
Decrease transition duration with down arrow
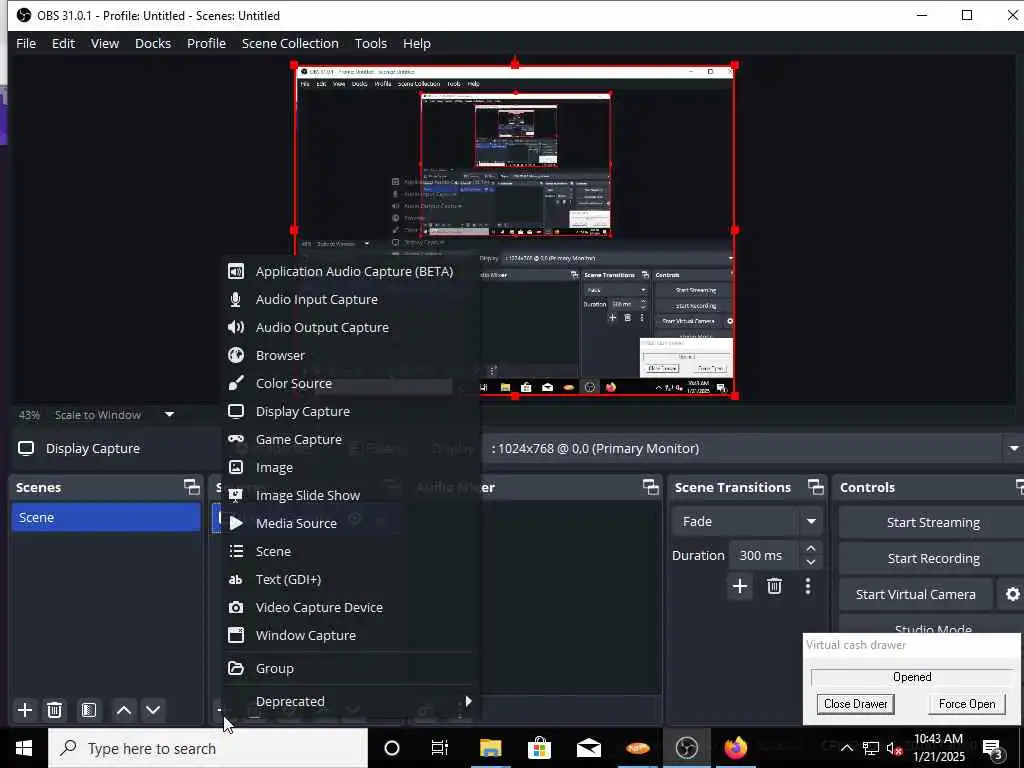point(810,562)
